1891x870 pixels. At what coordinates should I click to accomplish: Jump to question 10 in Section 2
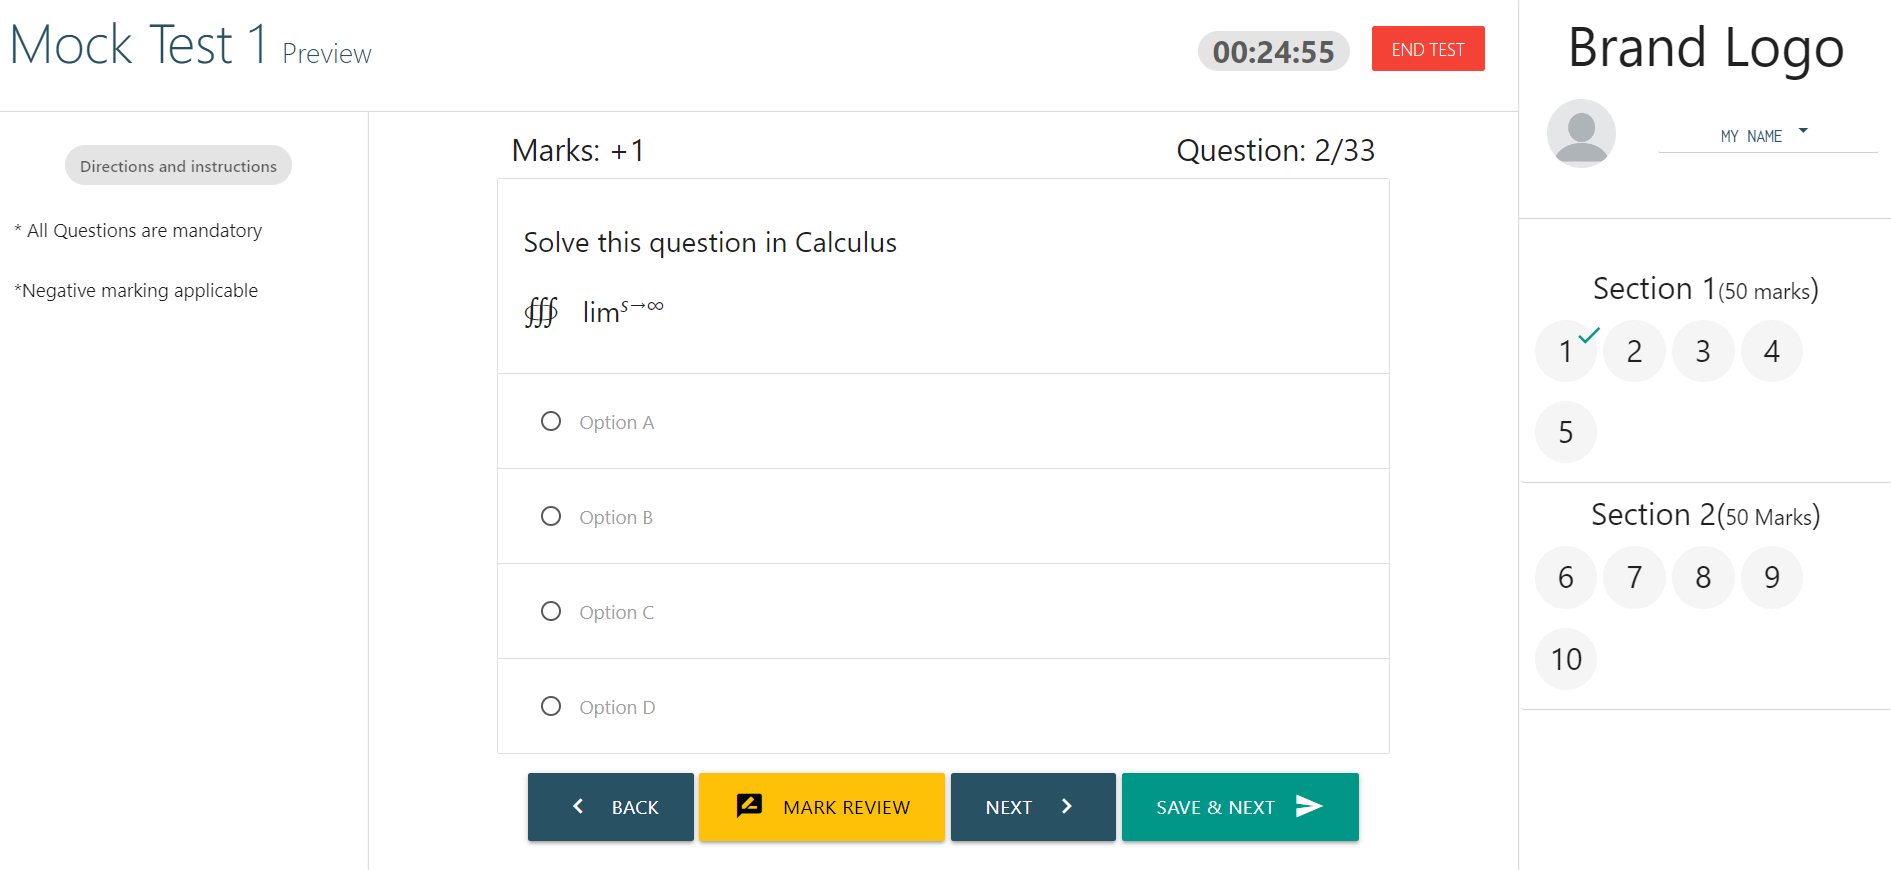(1565, 658)
